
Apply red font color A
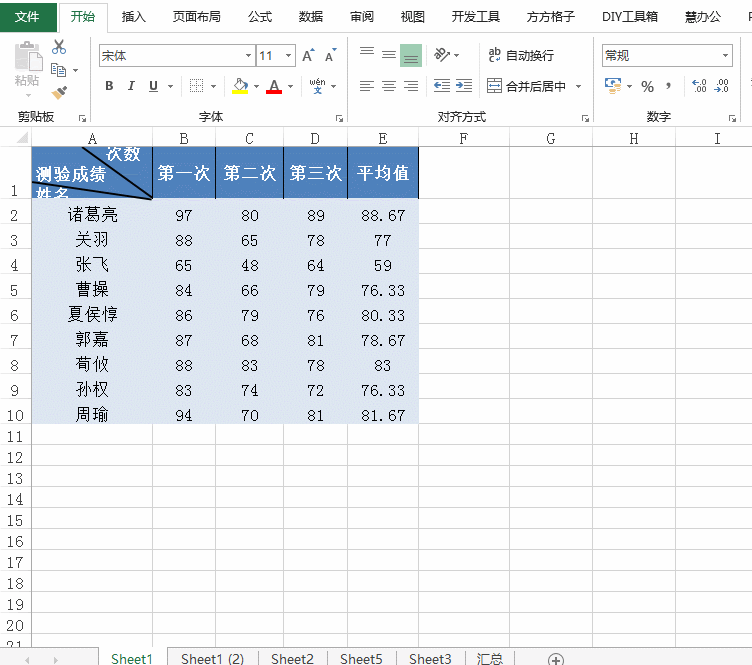click(274, 86)
